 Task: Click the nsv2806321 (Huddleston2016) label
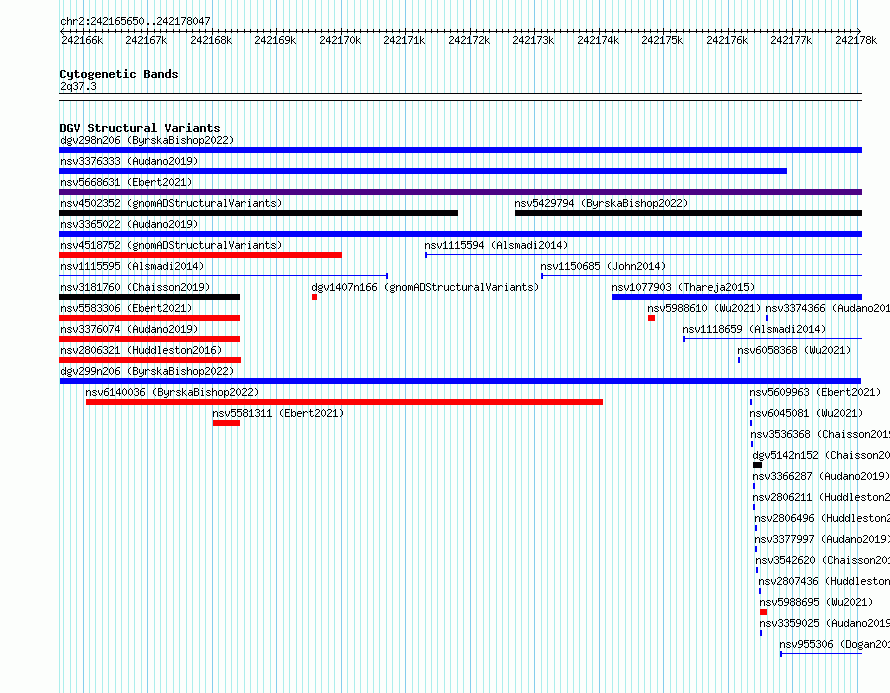click(141, 350)
